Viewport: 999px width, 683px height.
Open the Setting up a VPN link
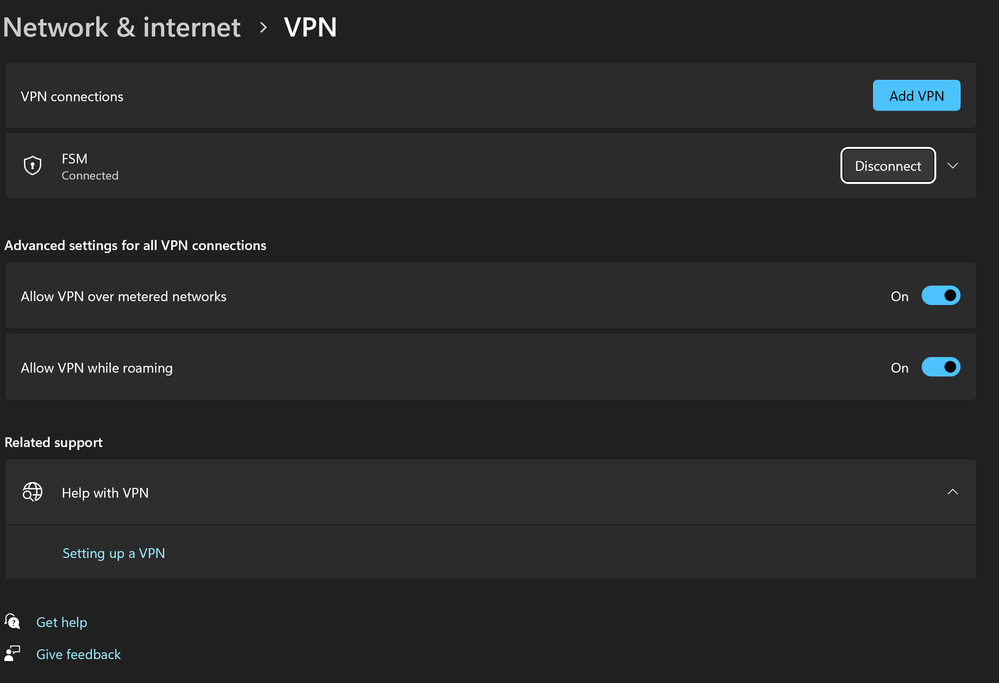113,553
